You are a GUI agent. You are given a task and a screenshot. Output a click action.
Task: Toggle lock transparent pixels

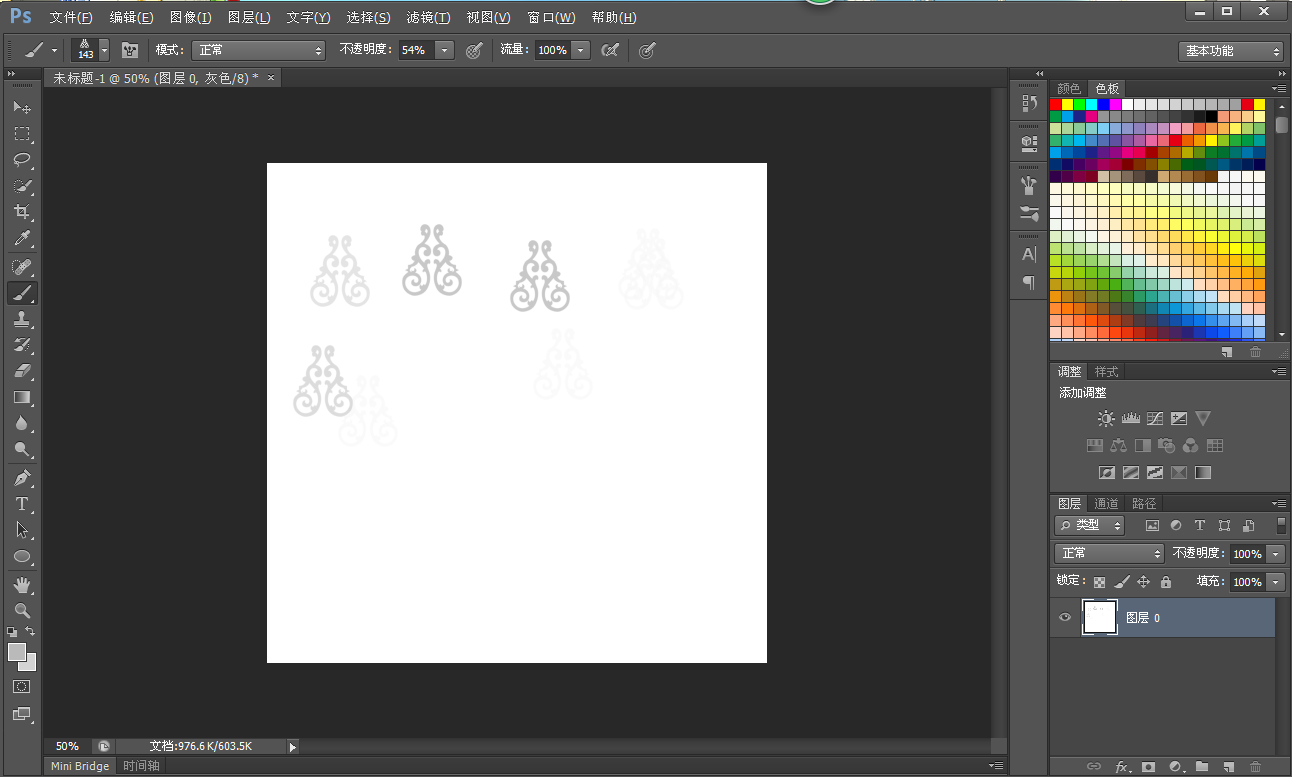(x=1099, y=582)
